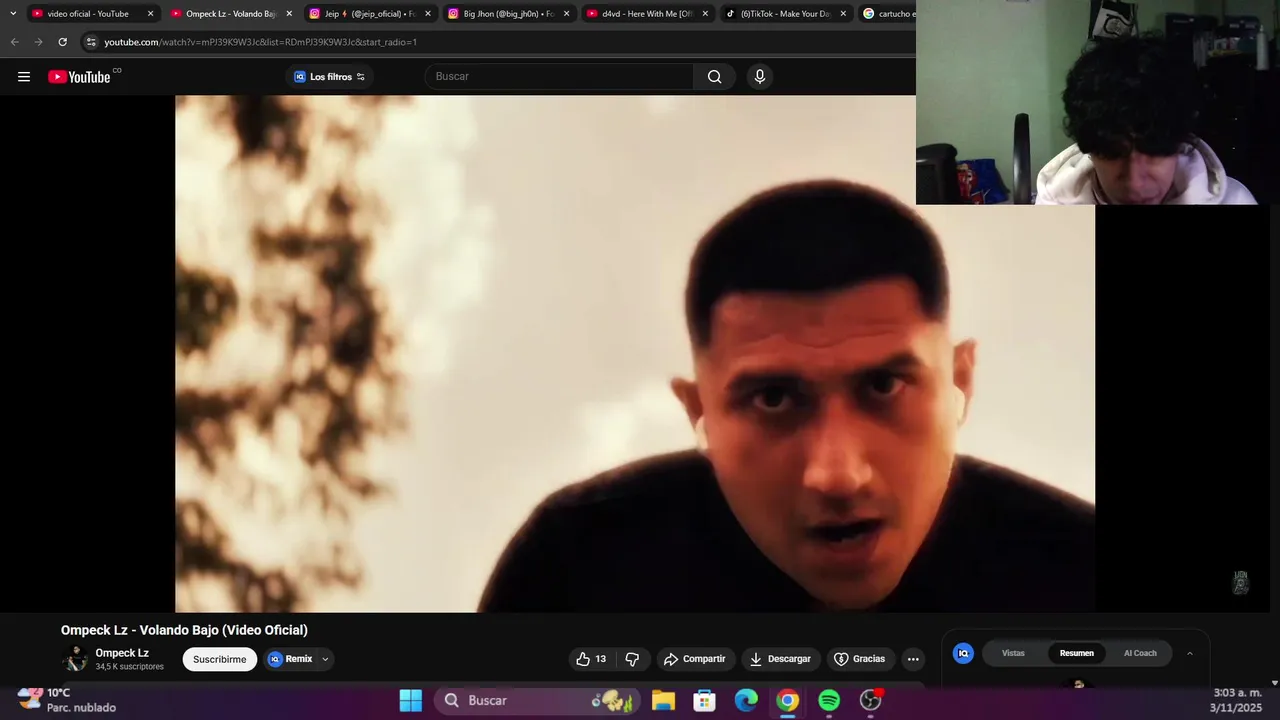Select the Vistas tab in side panel
The height and width of the screenshot is (720, 1280).
[1013, 653]
